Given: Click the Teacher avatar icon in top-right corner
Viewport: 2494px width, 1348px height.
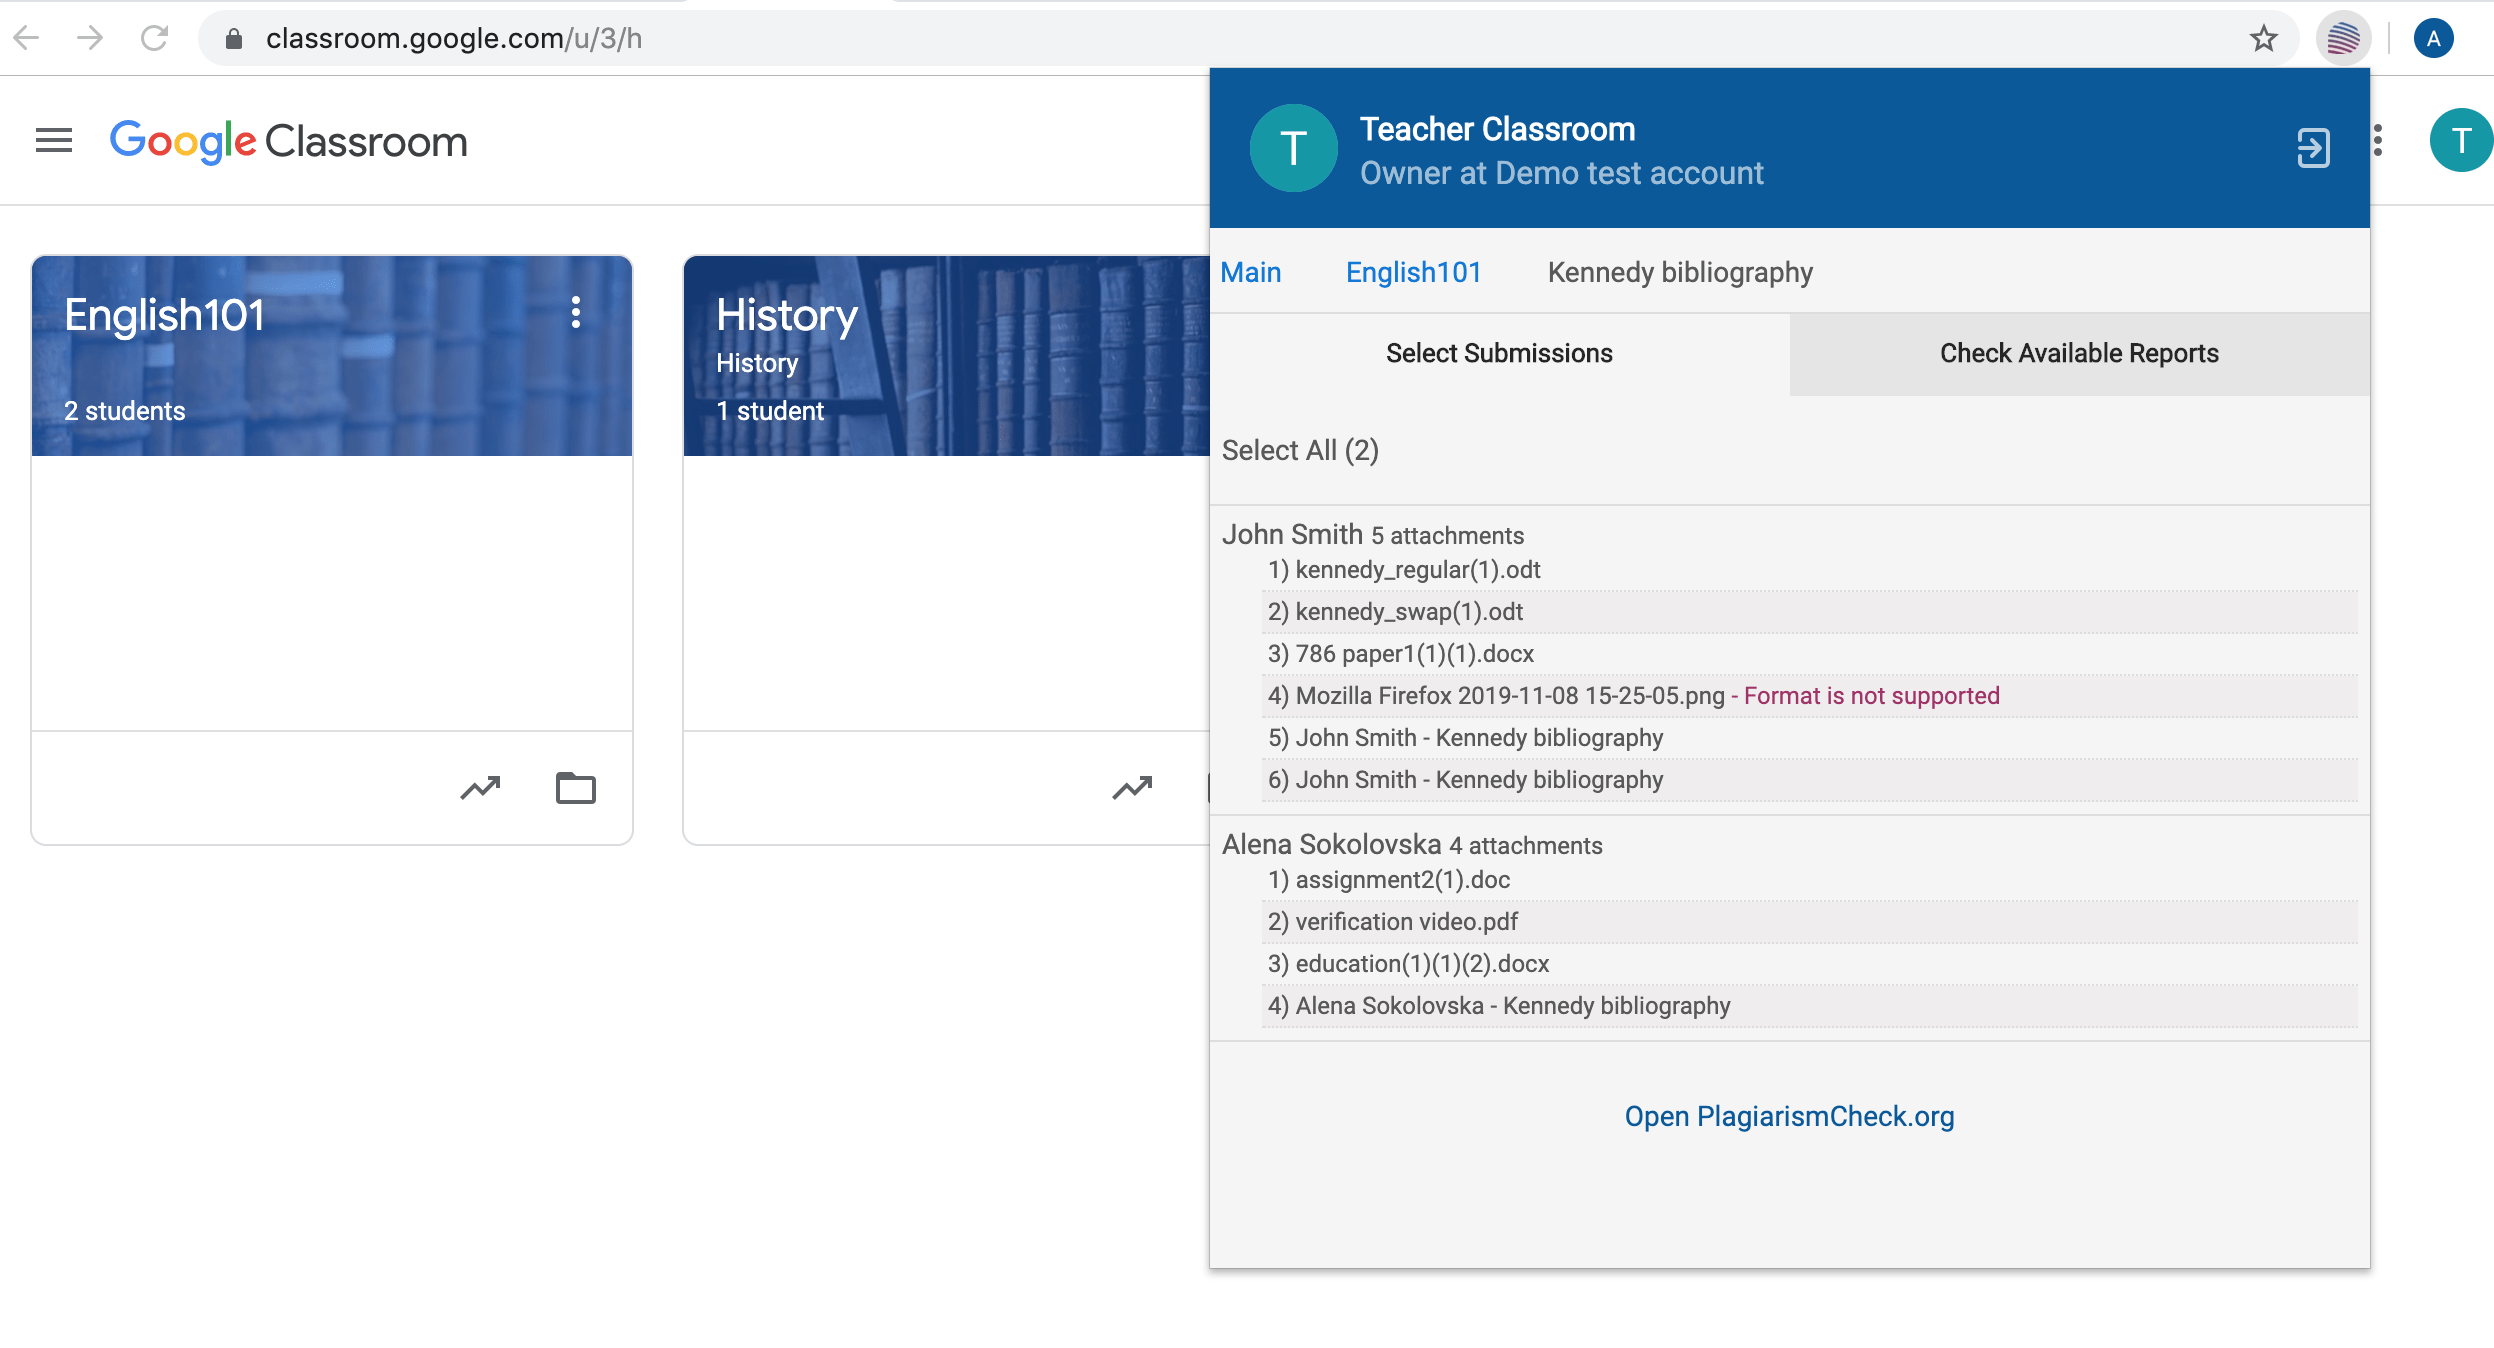Looking at the screenshot, I should click(x=2462, y=141).
